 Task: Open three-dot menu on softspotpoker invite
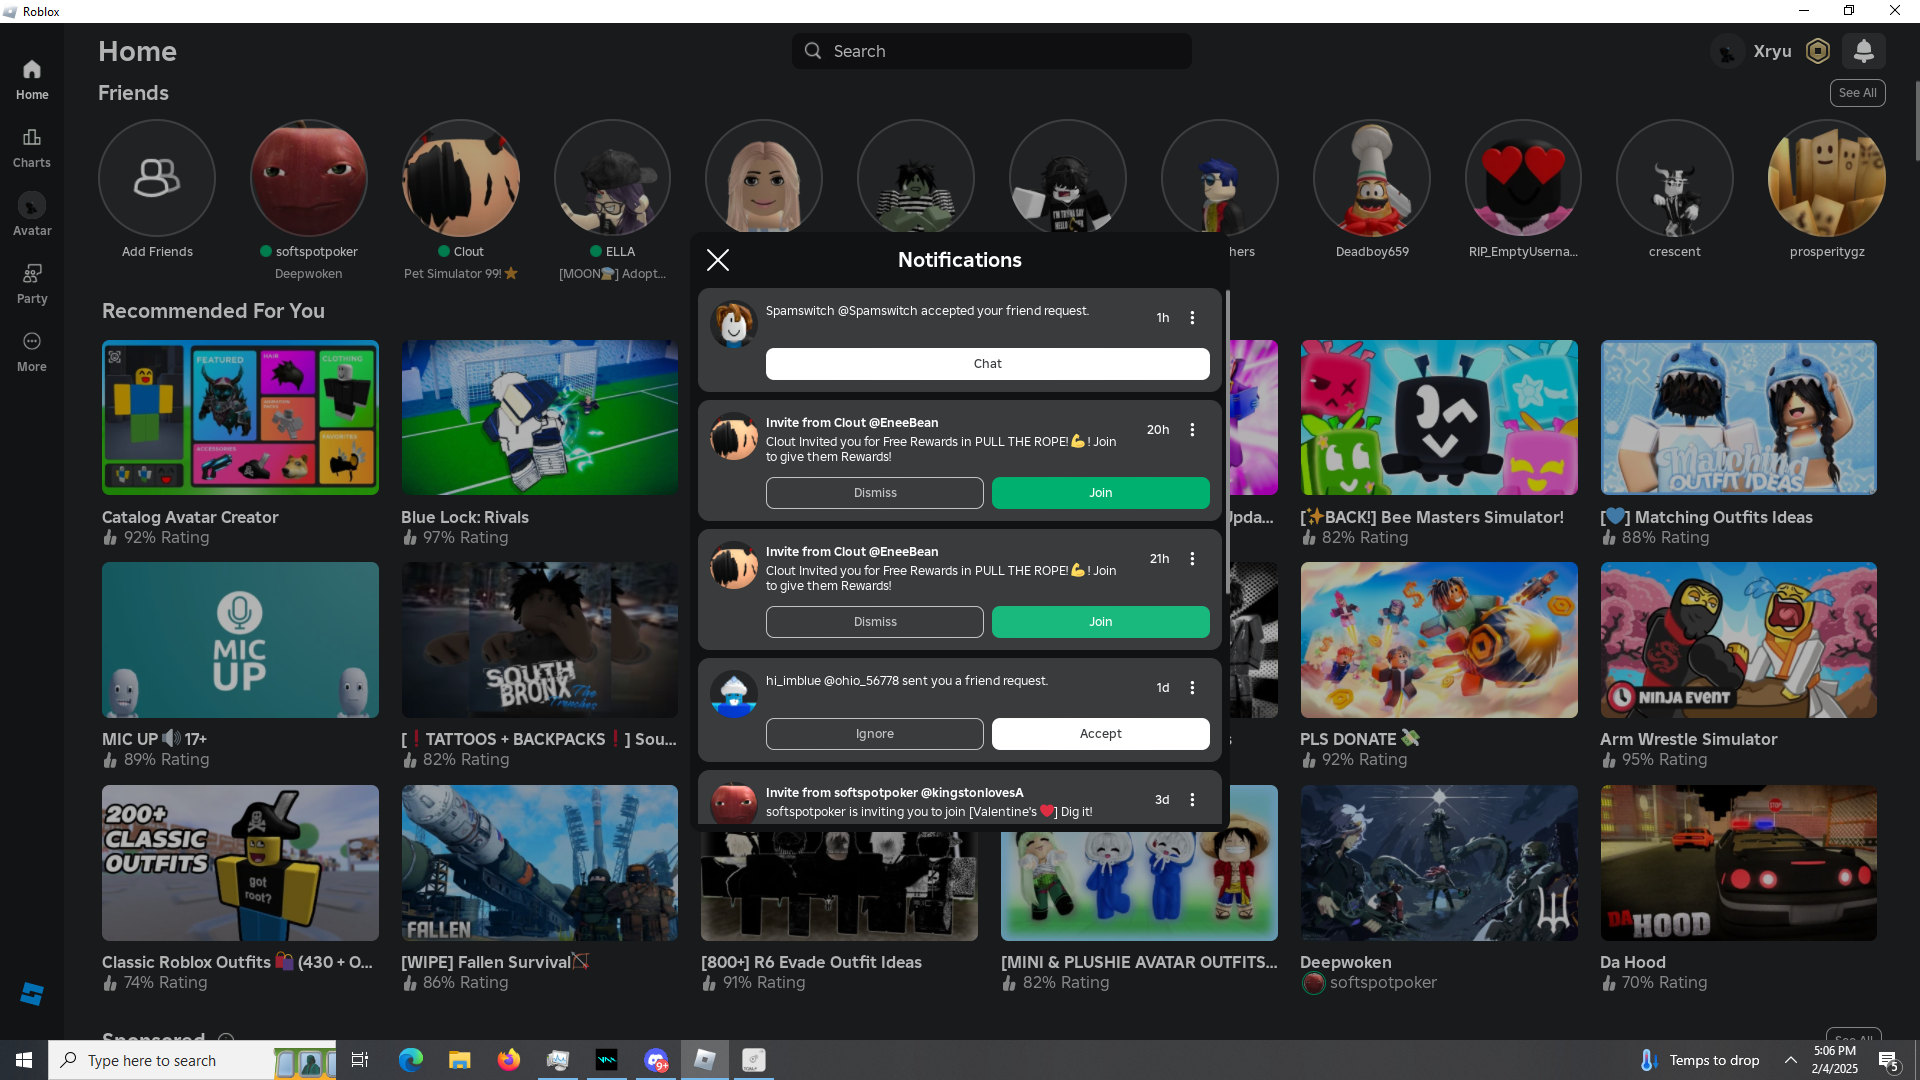pyautogui.click(x=1192, y=800)
